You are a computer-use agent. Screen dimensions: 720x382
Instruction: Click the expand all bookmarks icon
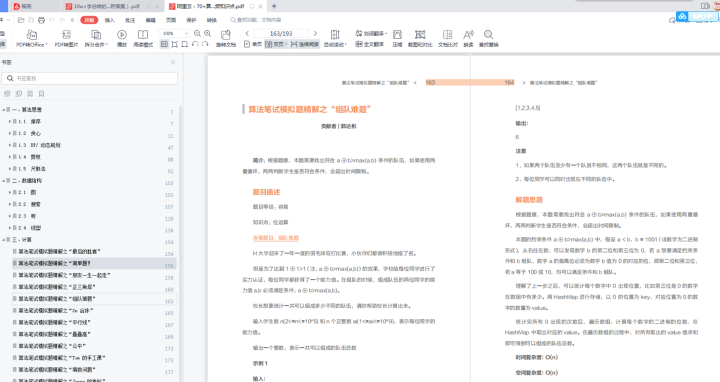(x=7, y=94)
